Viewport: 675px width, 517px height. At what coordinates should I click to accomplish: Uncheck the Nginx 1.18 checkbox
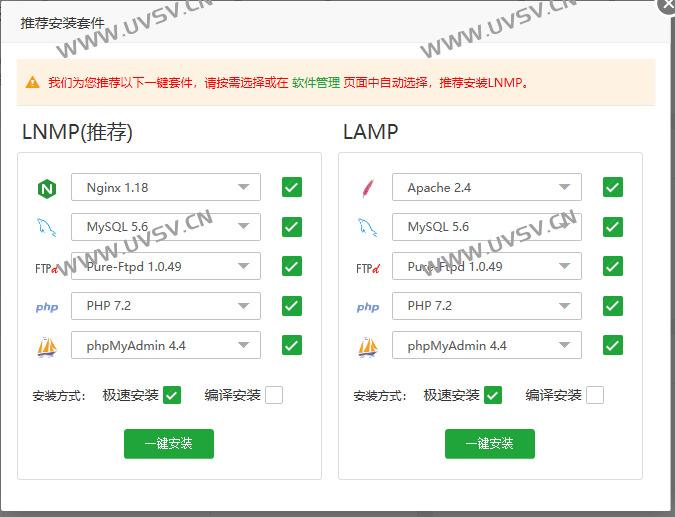pyautogui.click(x=292, y=187)
